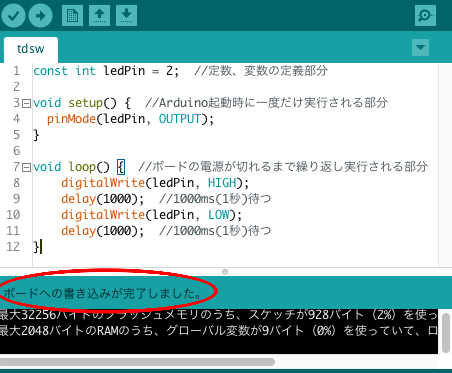Click console line starting 最大32256バイト

219,315
